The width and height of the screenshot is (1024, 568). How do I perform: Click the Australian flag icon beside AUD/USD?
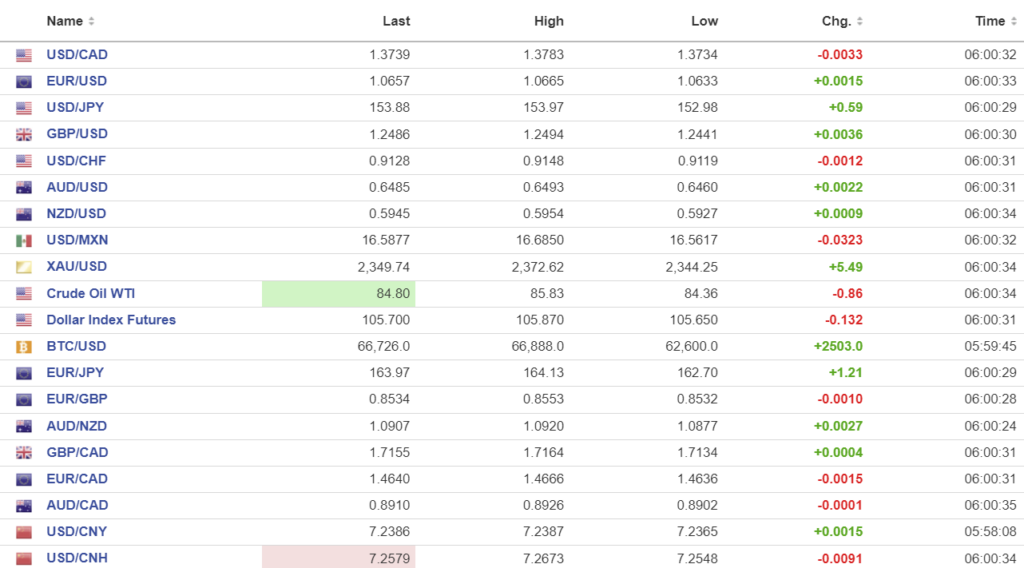click(24, 188)
